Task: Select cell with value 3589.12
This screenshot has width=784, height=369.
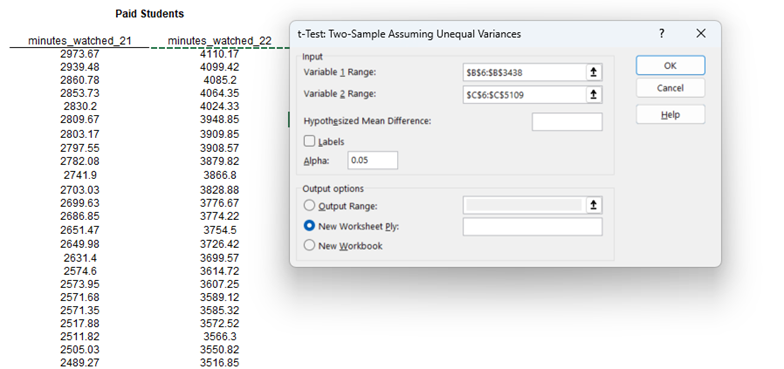Action: pos(220,297)
